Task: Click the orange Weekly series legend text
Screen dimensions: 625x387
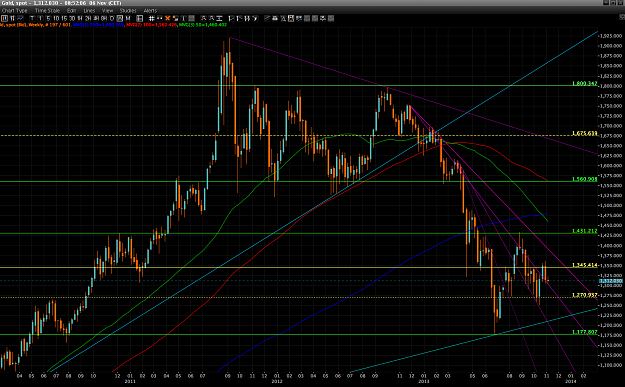Action: (x=35, y=25)
